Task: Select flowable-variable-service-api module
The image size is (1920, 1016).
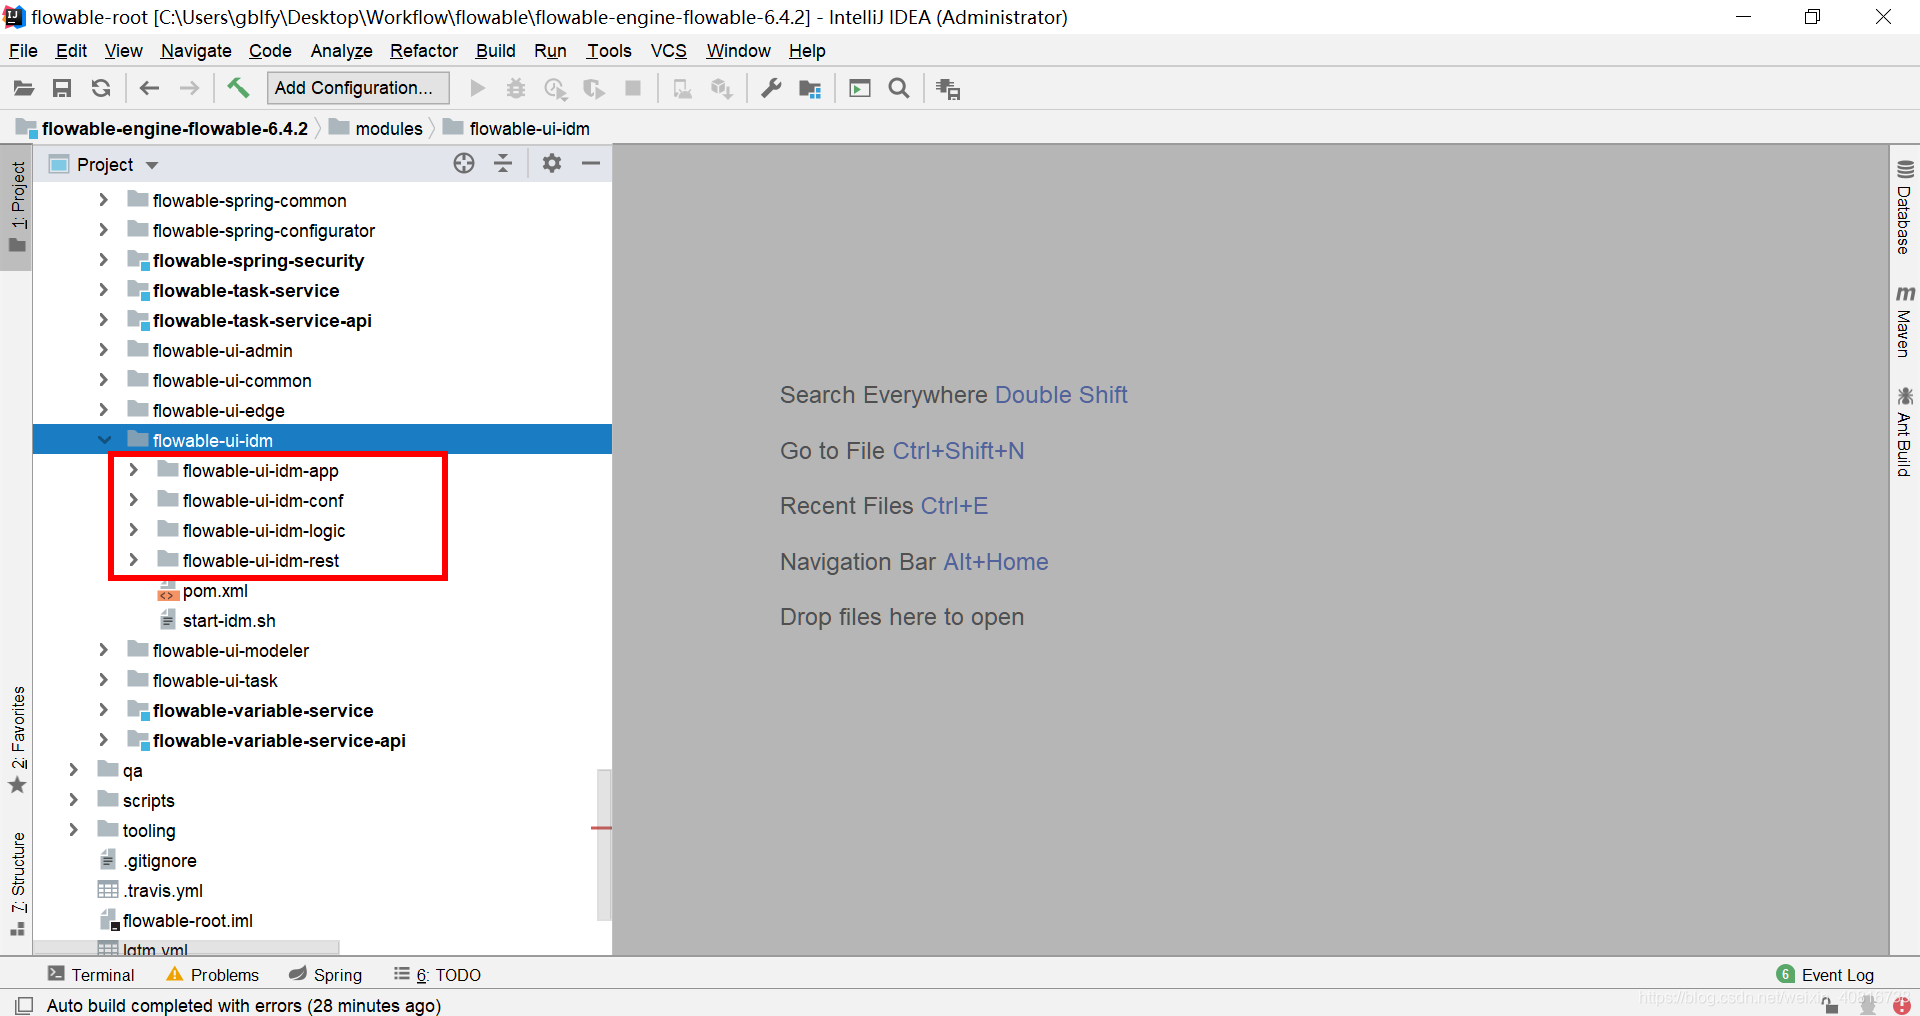Action: (x=279, y=741)
